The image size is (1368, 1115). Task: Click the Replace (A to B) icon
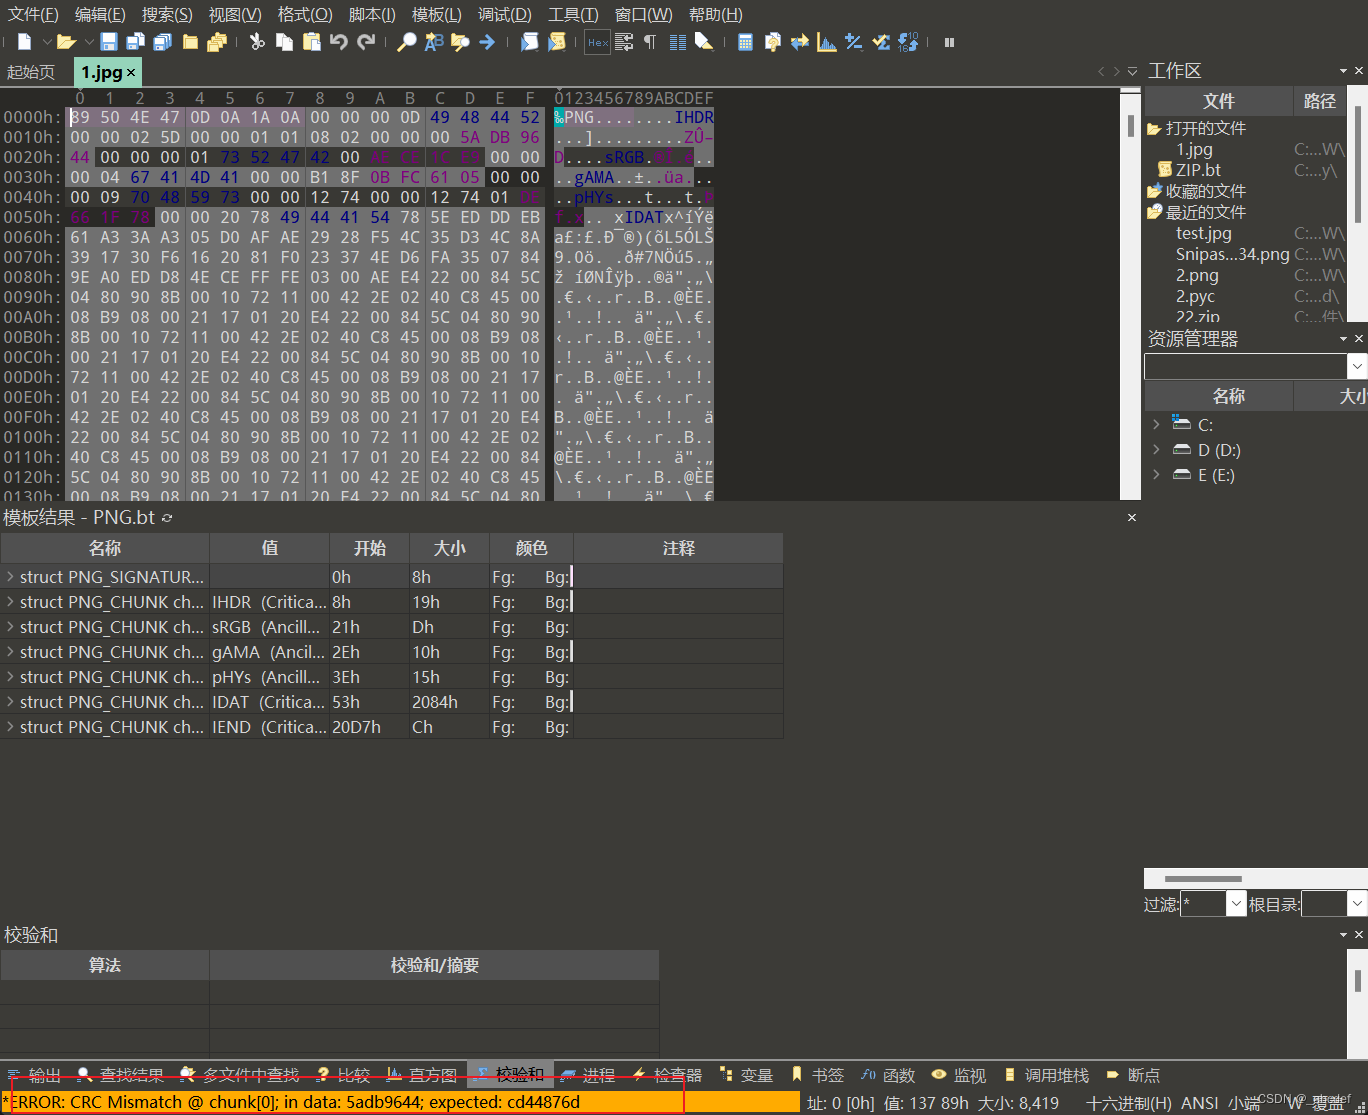point(434,42)
